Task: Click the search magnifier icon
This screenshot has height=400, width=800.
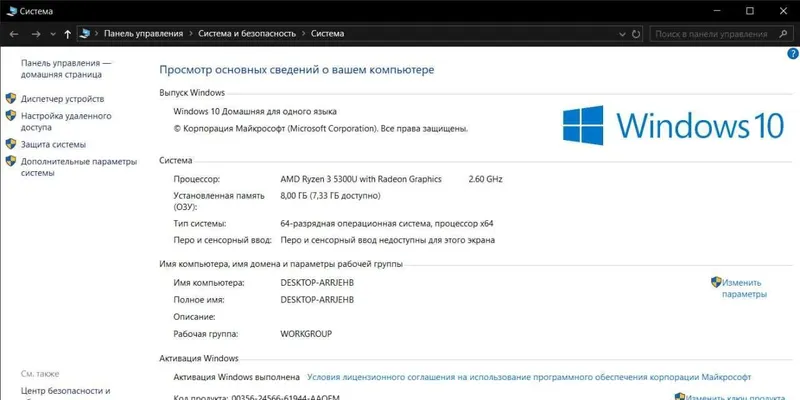Action: [783, 34]
